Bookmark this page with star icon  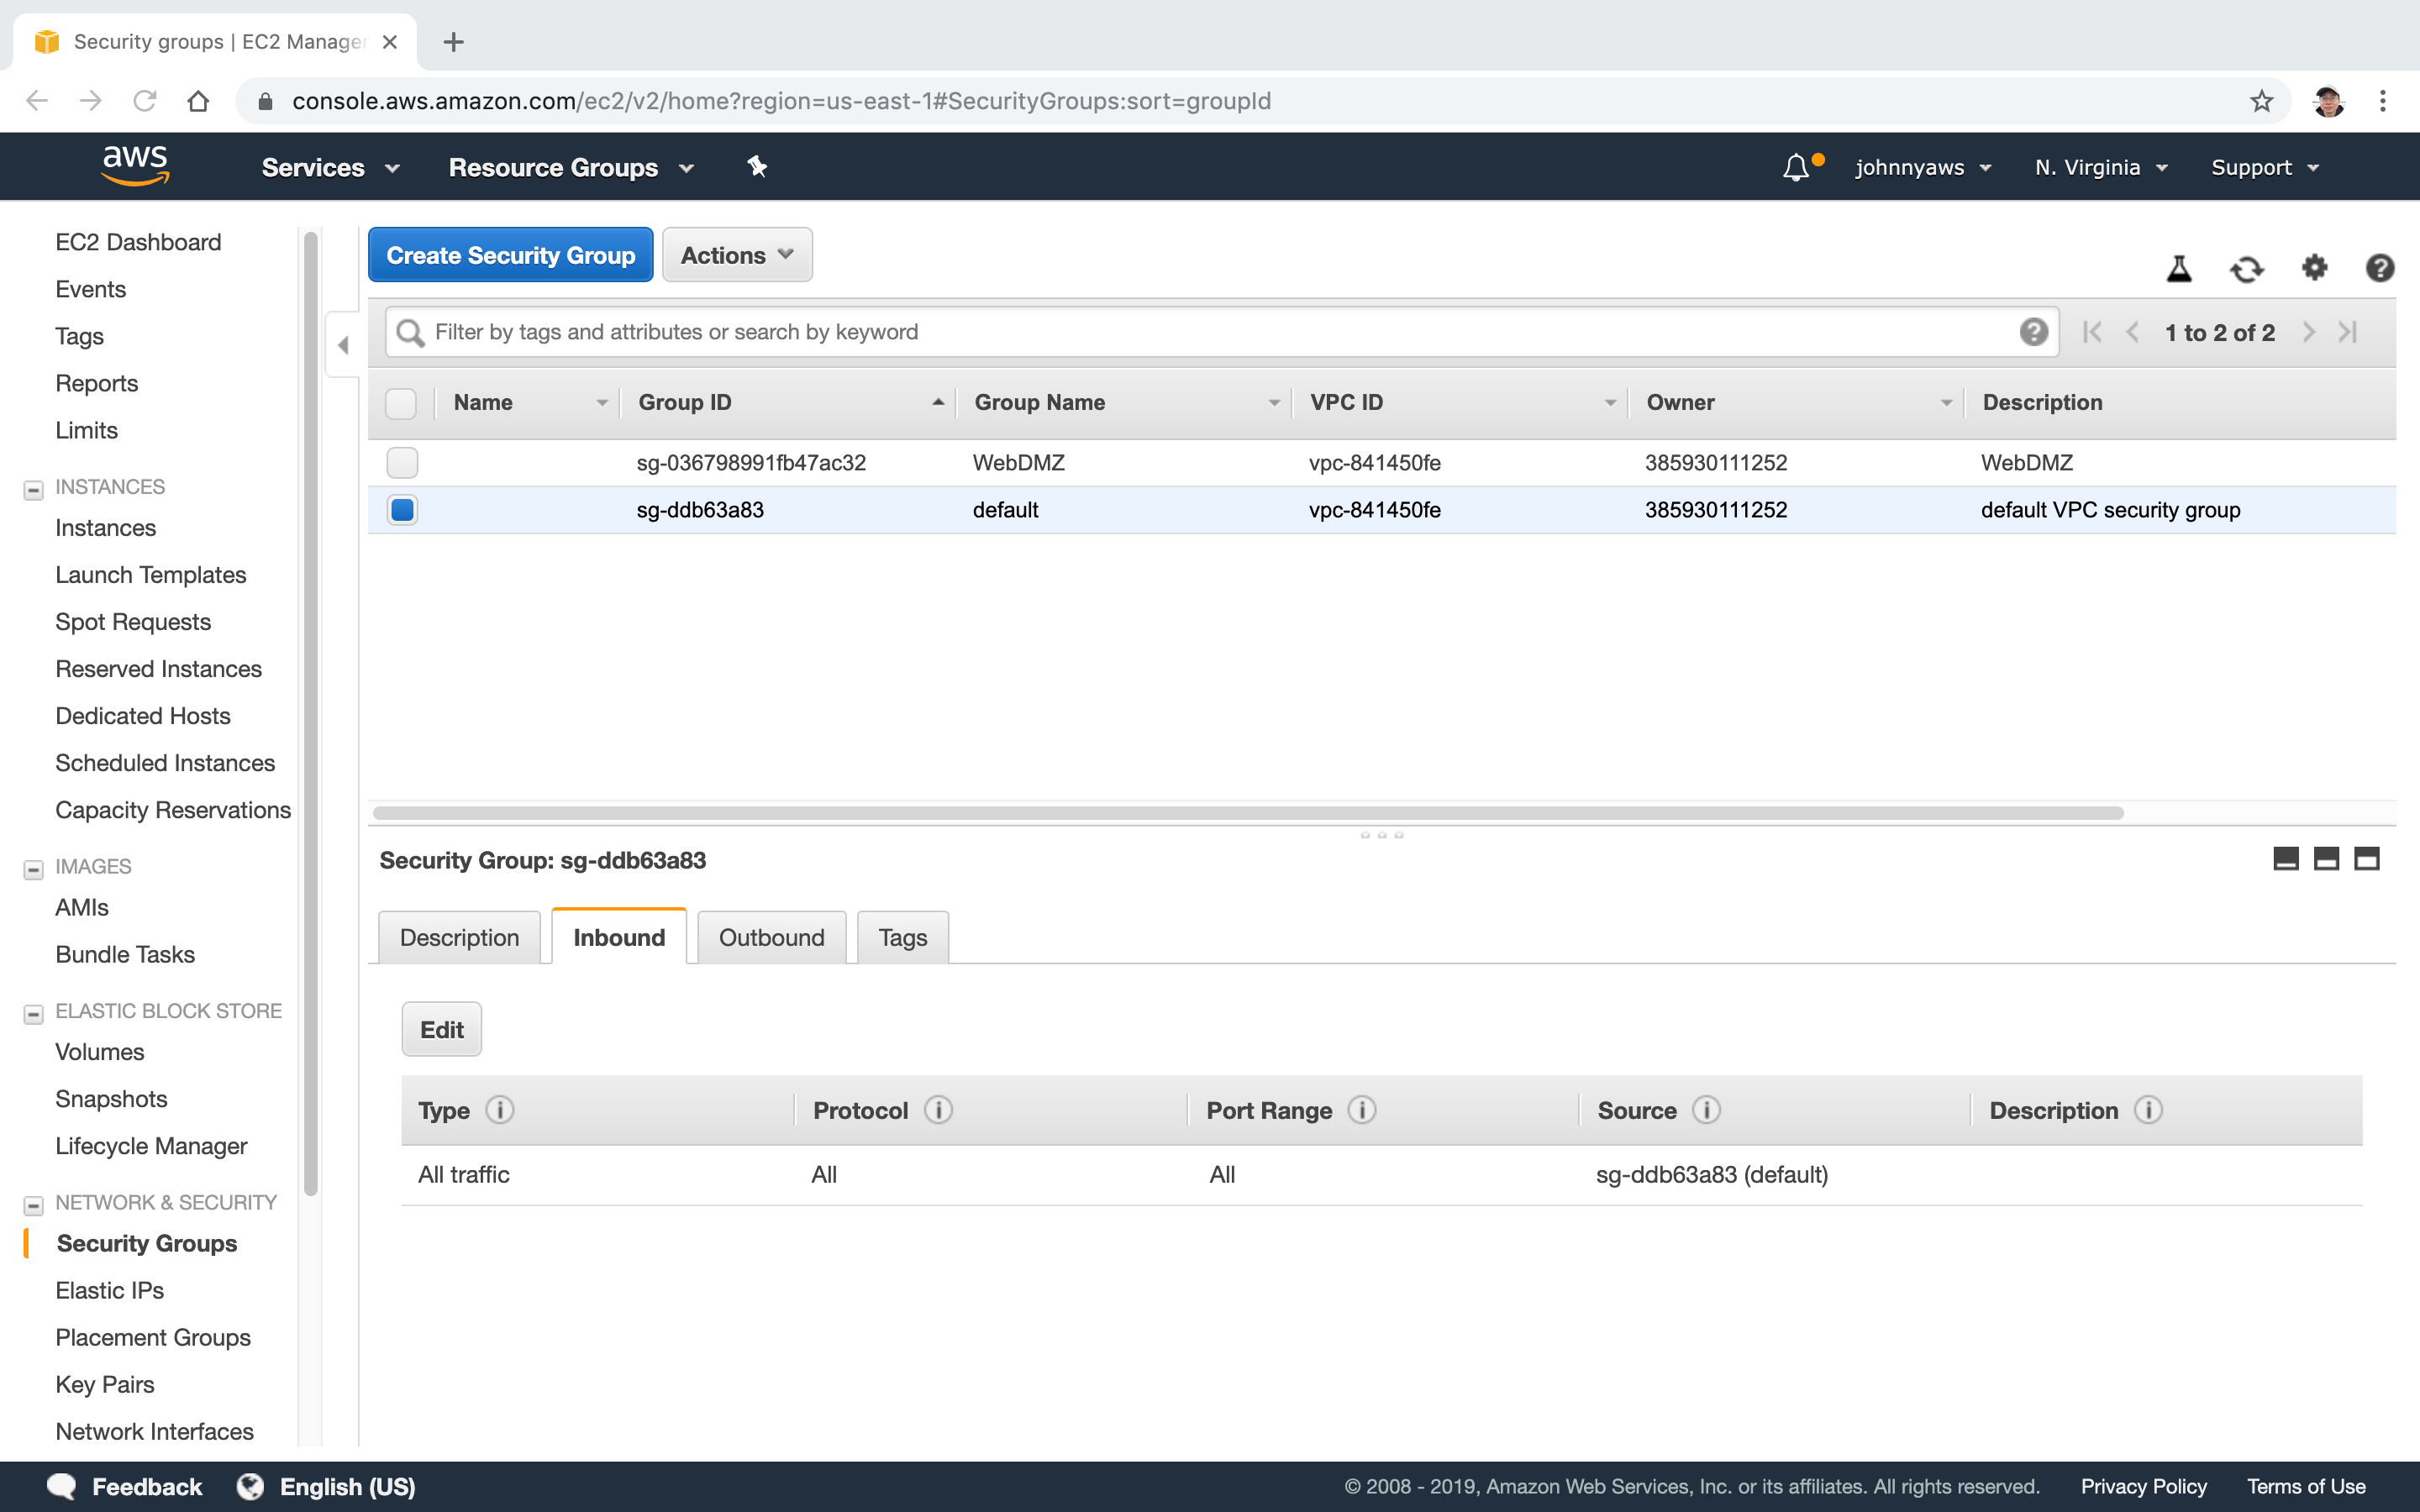(2261, 101)
